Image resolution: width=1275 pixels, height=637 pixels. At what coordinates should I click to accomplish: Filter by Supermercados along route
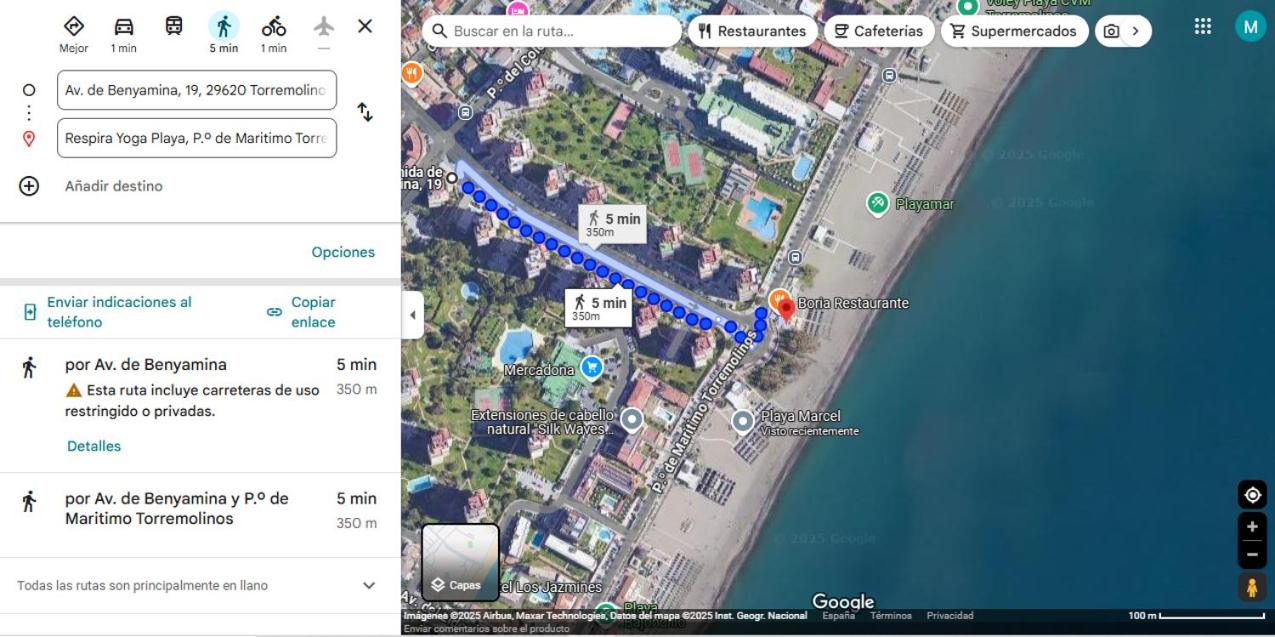(x=1014, y=31)
